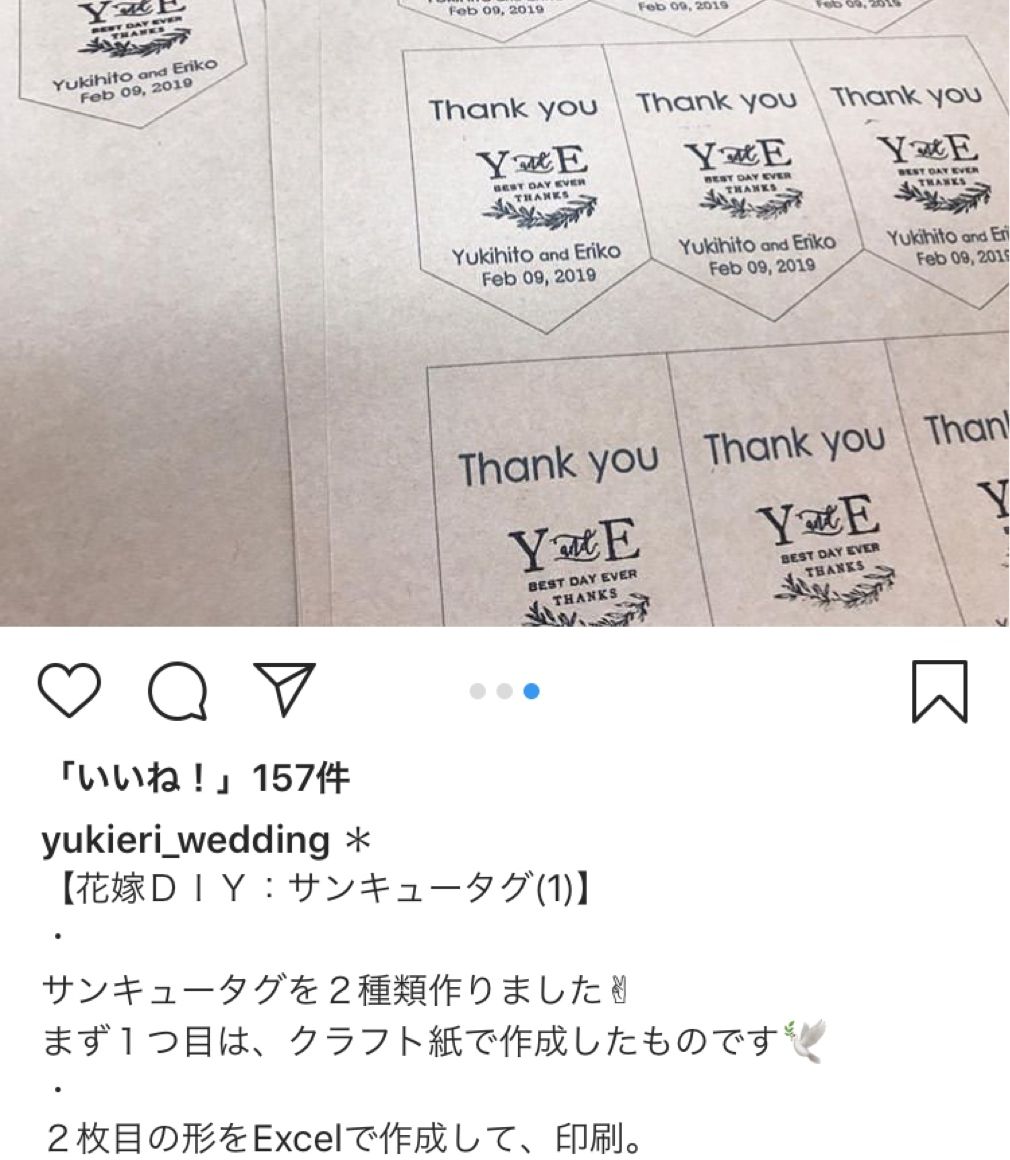Open yukieri_wedding profile username
This screenshot has width=1010, height=1160.
click(186, 840)
